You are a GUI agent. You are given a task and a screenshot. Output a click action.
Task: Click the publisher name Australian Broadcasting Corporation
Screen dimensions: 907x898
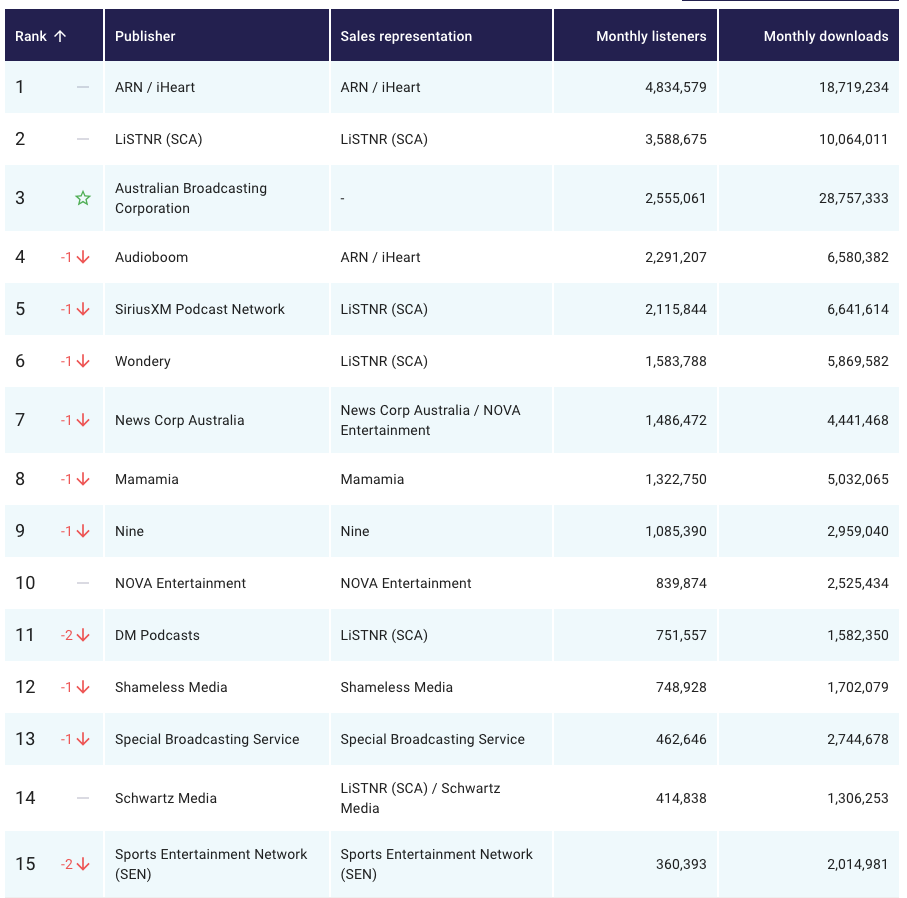[191, 198]
